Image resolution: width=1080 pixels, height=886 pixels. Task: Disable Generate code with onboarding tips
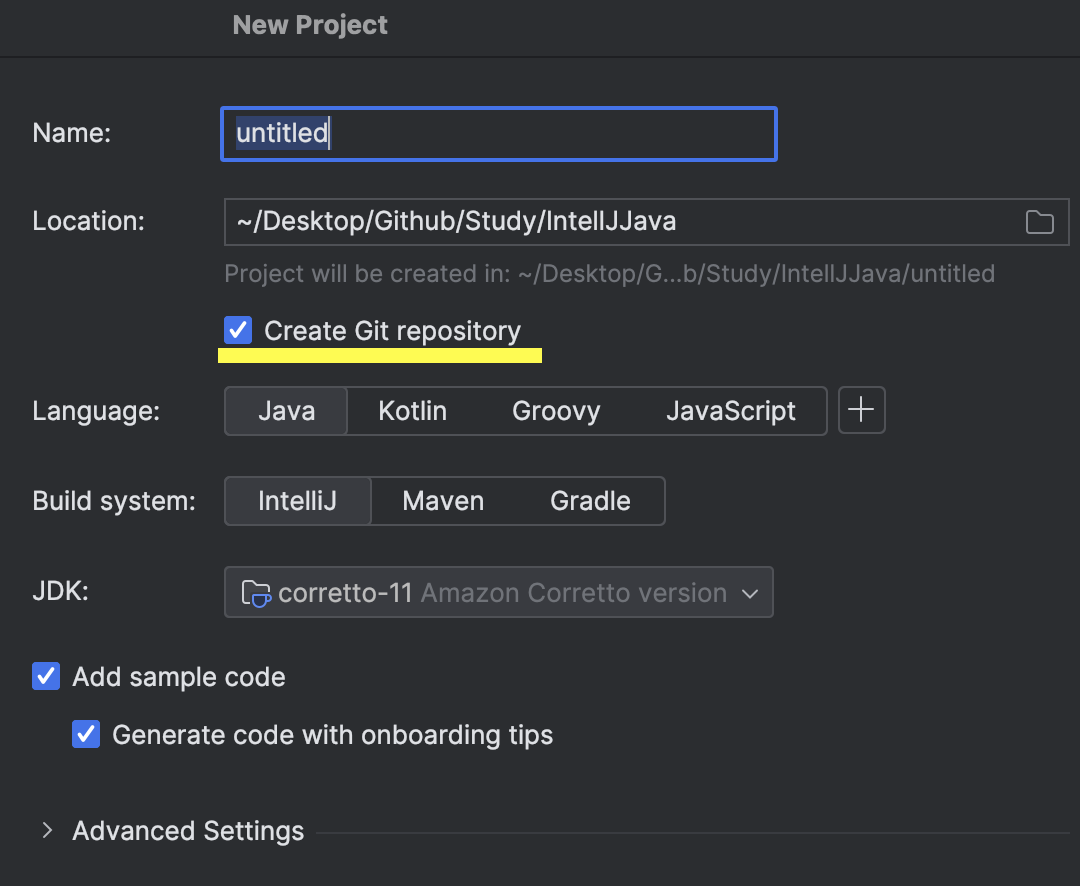[x=86, y=735]
